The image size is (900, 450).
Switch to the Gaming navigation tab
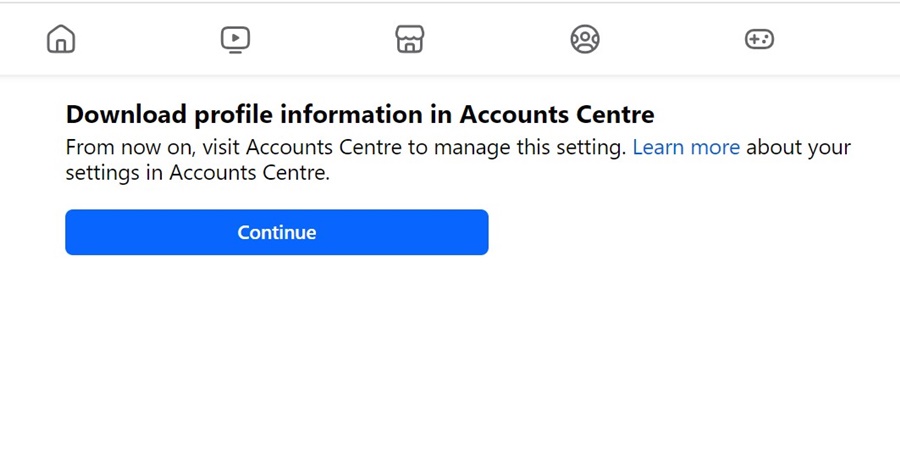[759, 40]
